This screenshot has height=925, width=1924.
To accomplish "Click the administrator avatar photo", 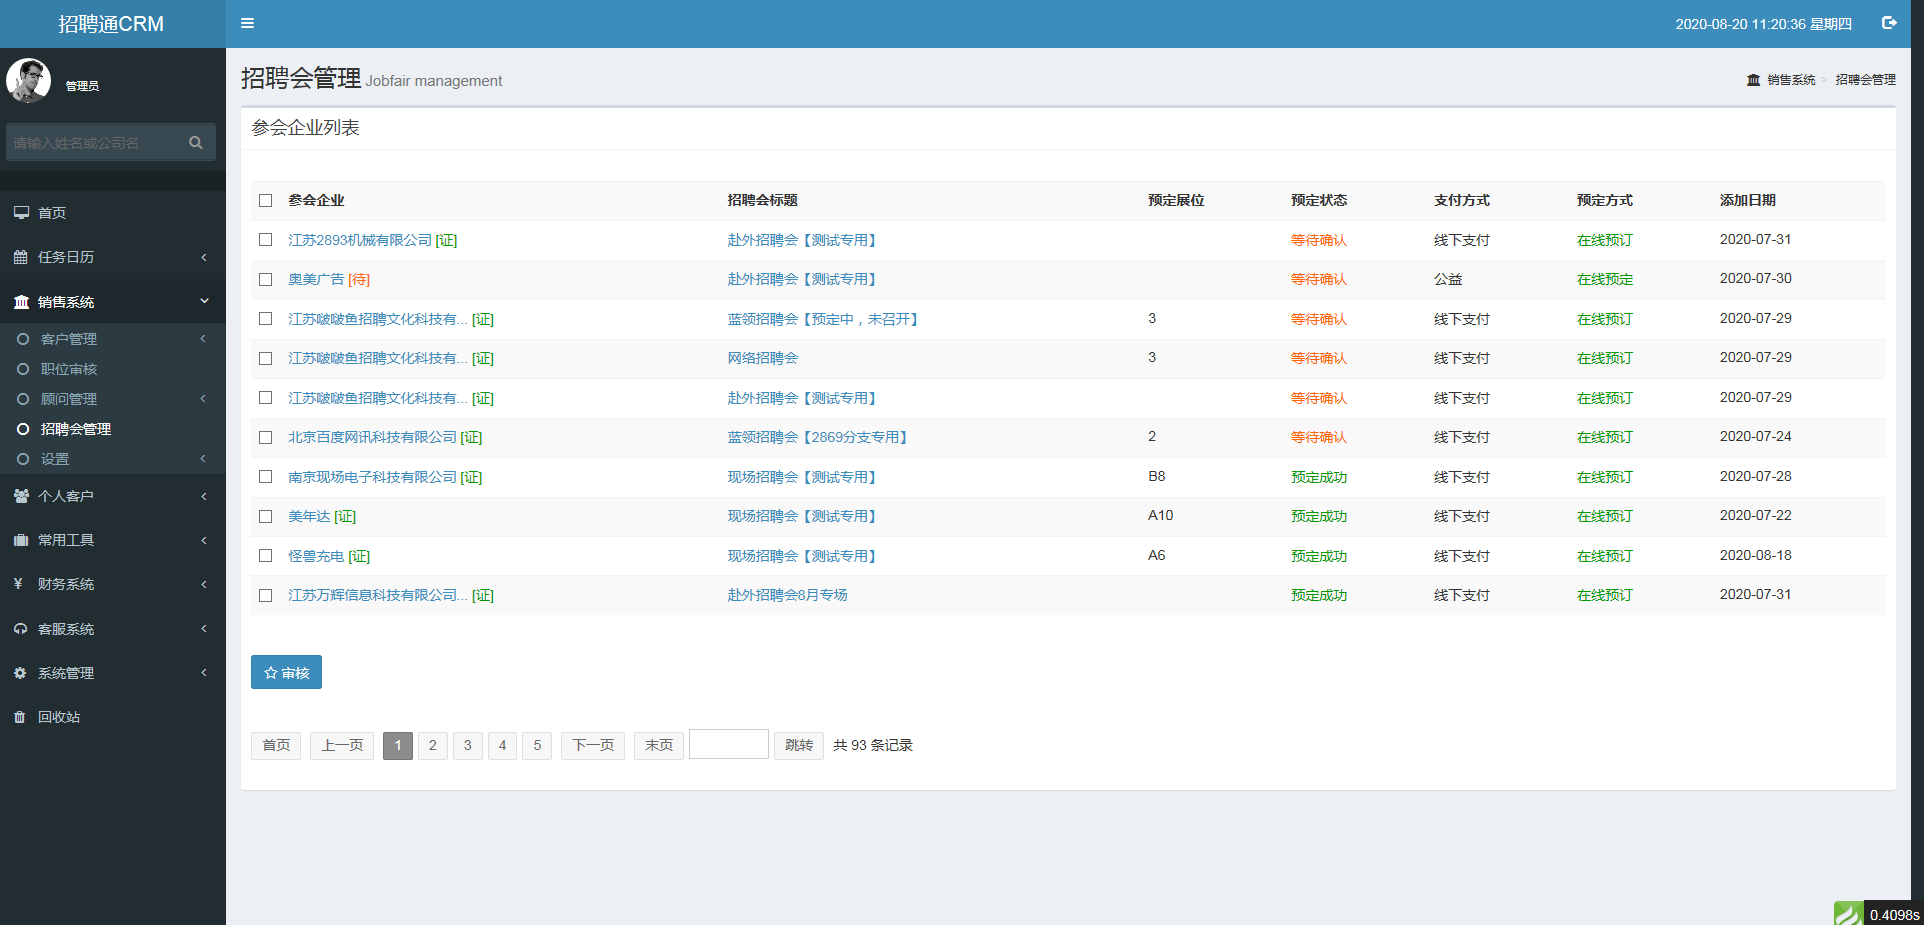I will click(28, 80).
